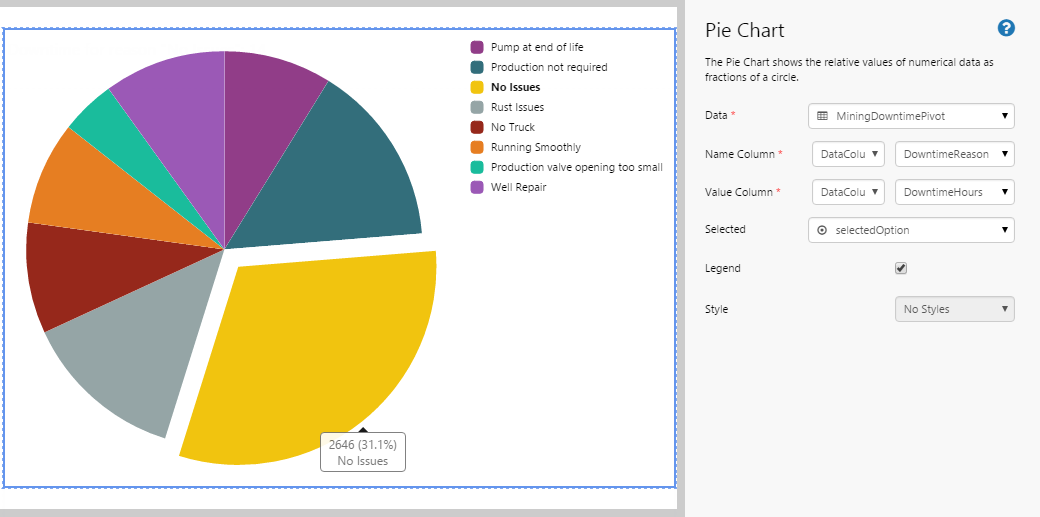Click the 'Production not required' legend label

(549, 67)
